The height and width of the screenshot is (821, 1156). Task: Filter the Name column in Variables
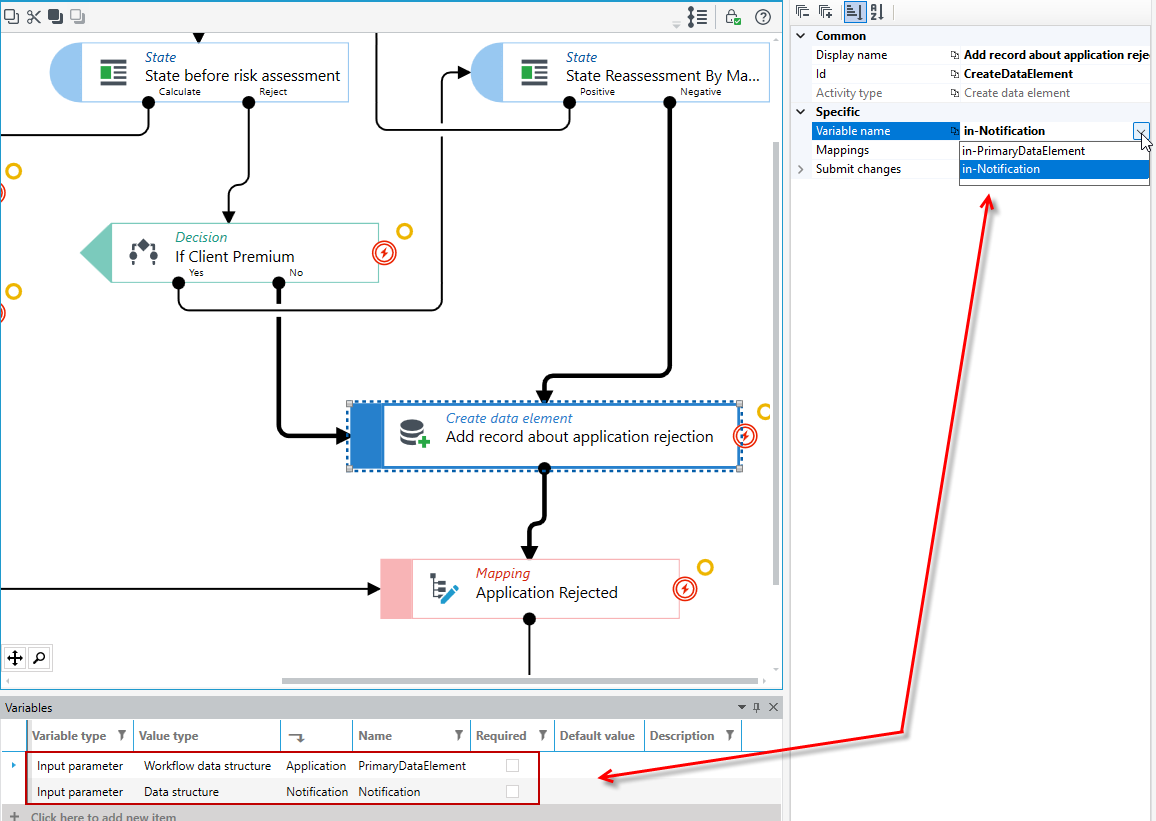(459, 736)
